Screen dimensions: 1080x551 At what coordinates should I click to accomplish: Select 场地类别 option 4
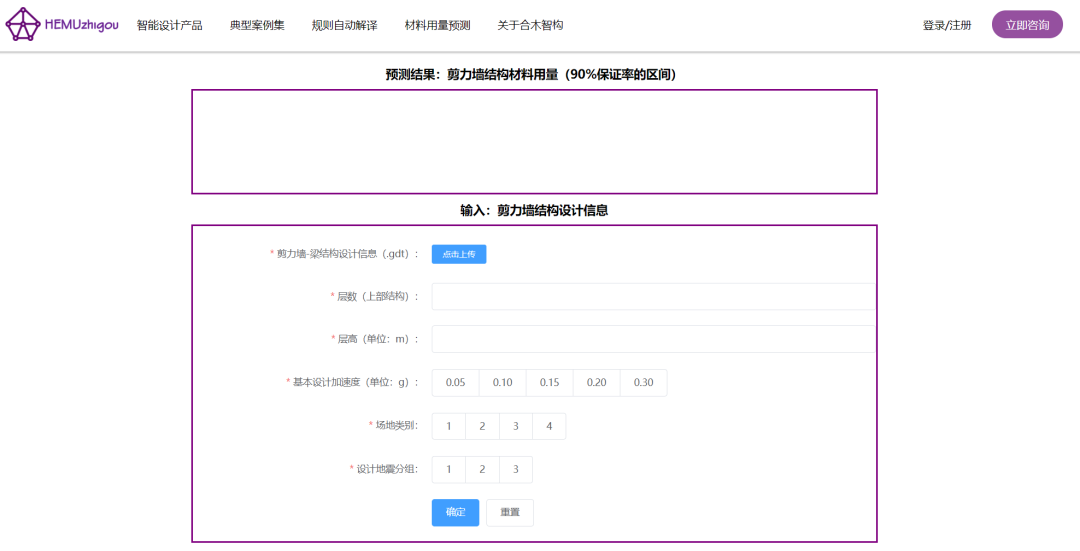(548, 426)
